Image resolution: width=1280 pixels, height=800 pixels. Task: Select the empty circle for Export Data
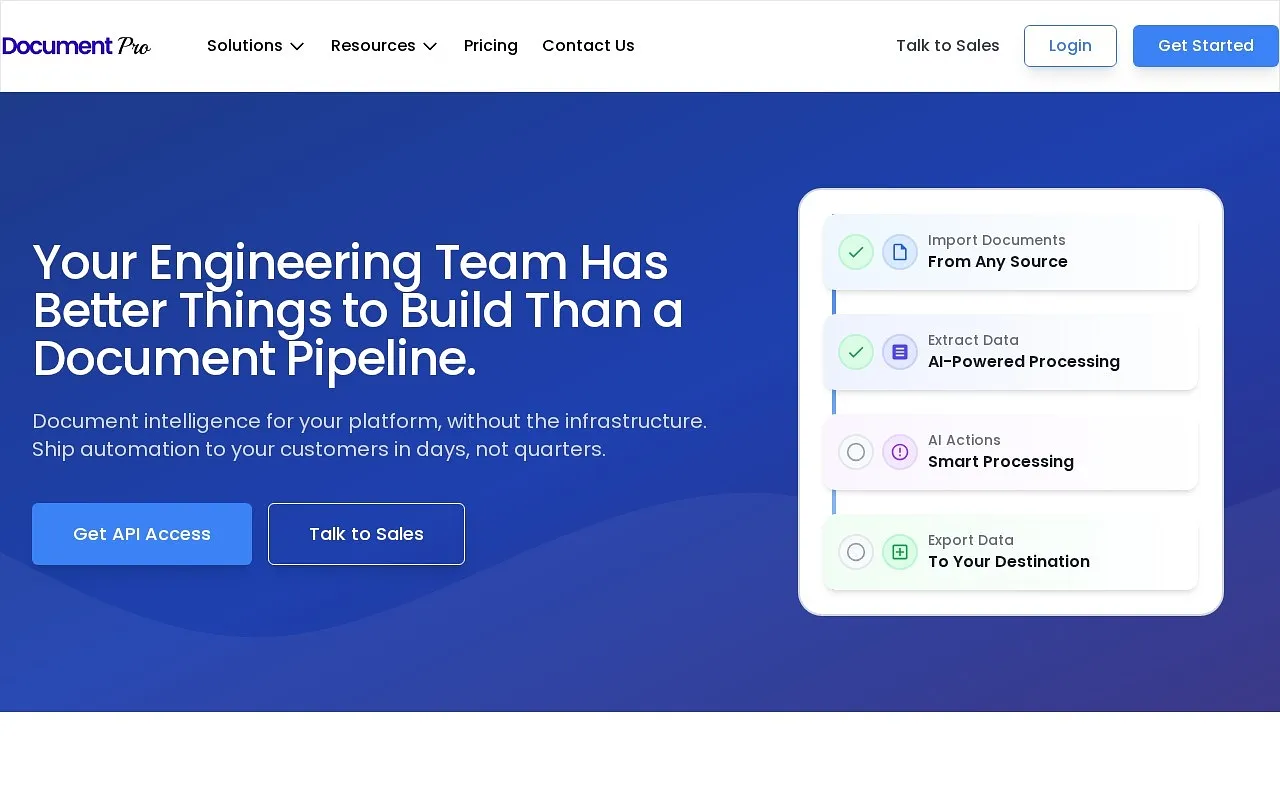856,552
